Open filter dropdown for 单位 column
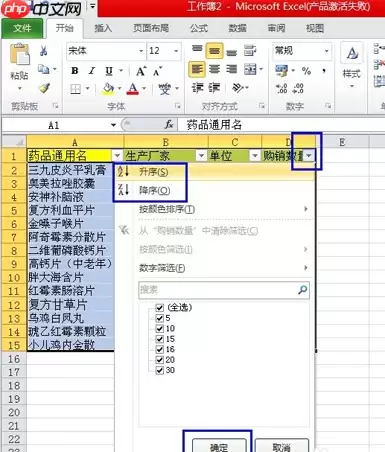385x452 pixels. point(255,155)
